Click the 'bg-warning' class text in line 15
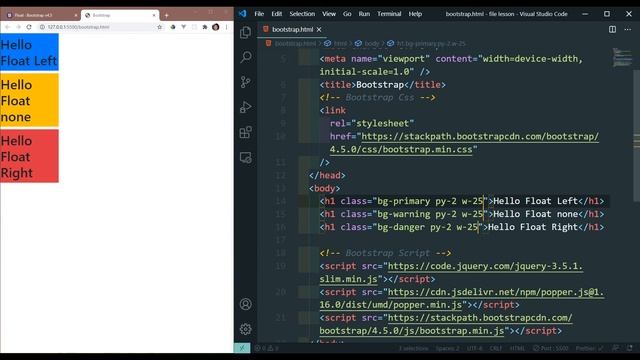 (403, 214)
